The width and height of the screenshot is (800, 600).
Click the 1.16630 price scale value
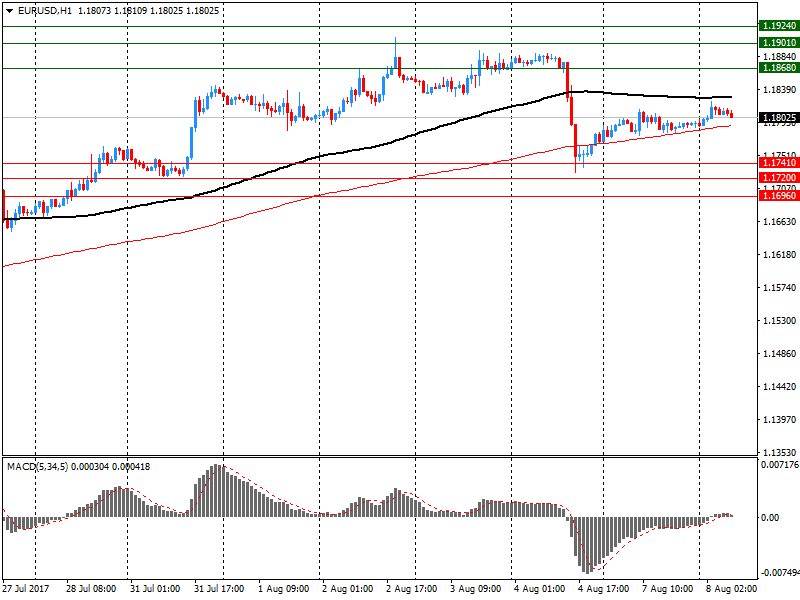[779, 221]
